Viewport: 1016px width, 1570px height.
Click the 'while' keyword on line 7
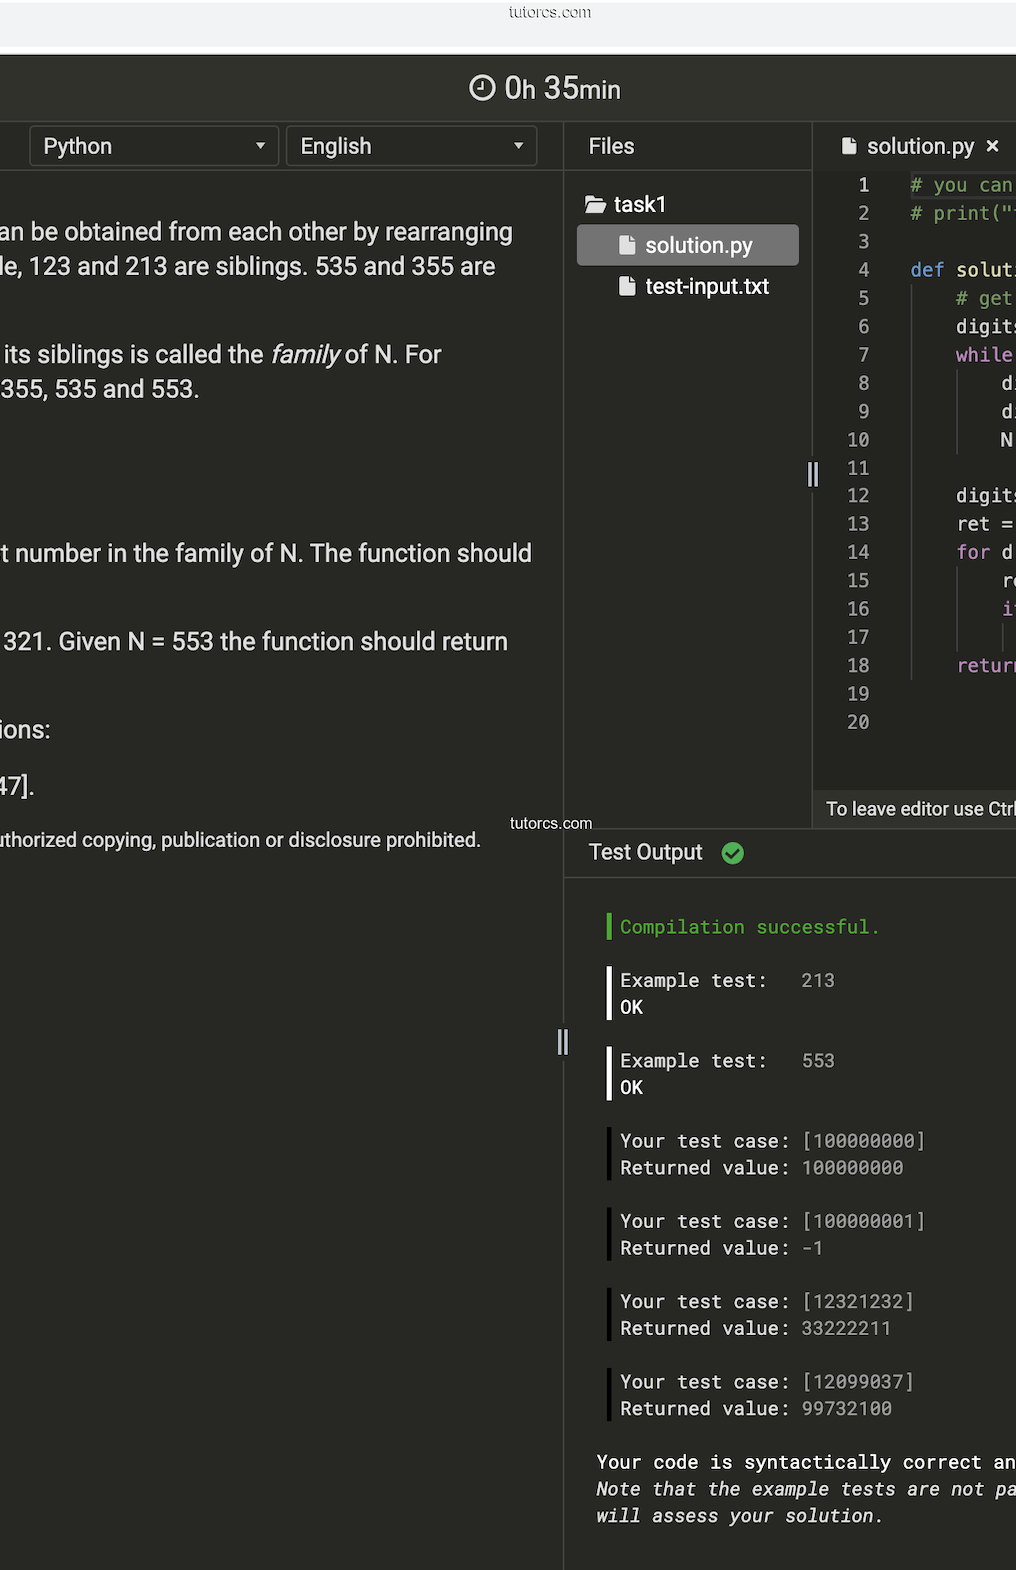click(x=984, y=355)
